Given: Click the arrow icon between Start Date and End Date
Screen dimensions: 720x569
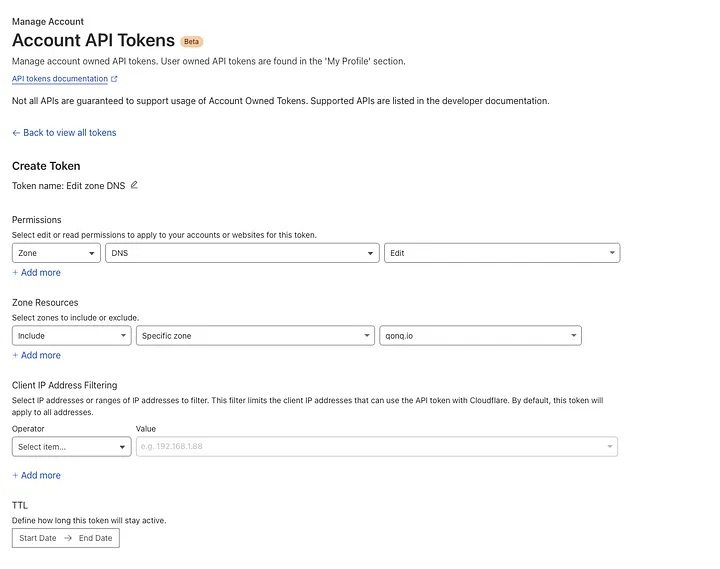Looking at the screenshot, I should [68, 538].
